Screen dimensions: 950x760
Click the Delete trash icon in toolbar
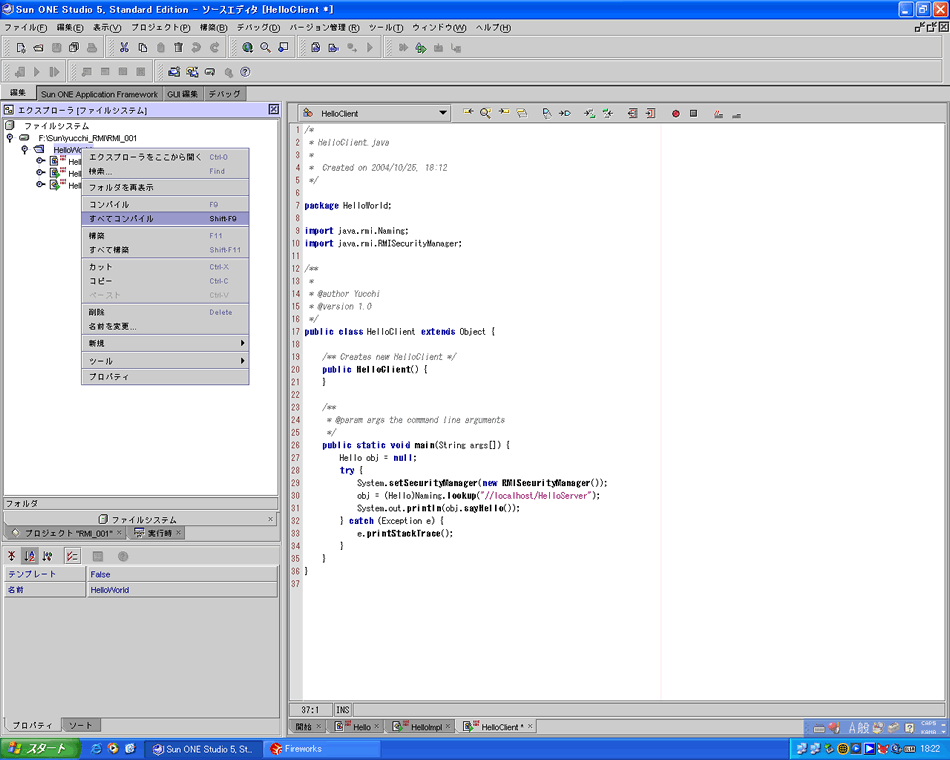point(178,47)
